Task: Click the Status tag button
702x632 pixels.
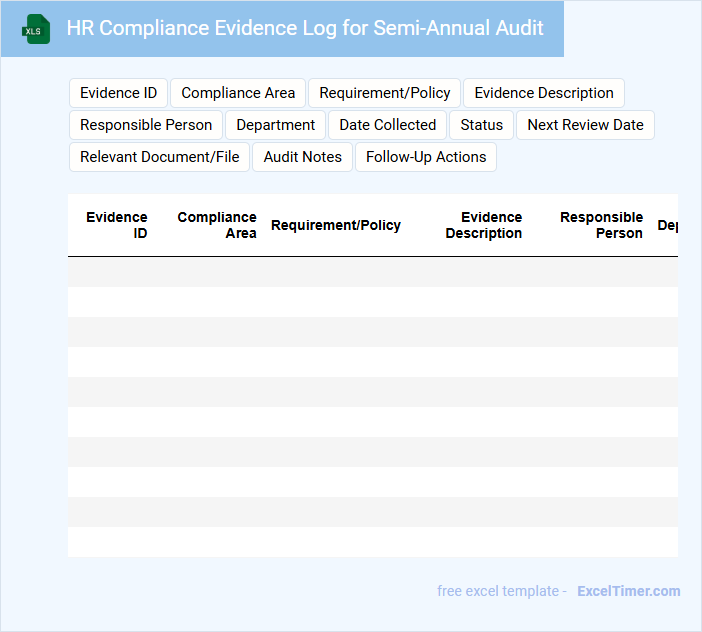Action: [x=481, y=125]
